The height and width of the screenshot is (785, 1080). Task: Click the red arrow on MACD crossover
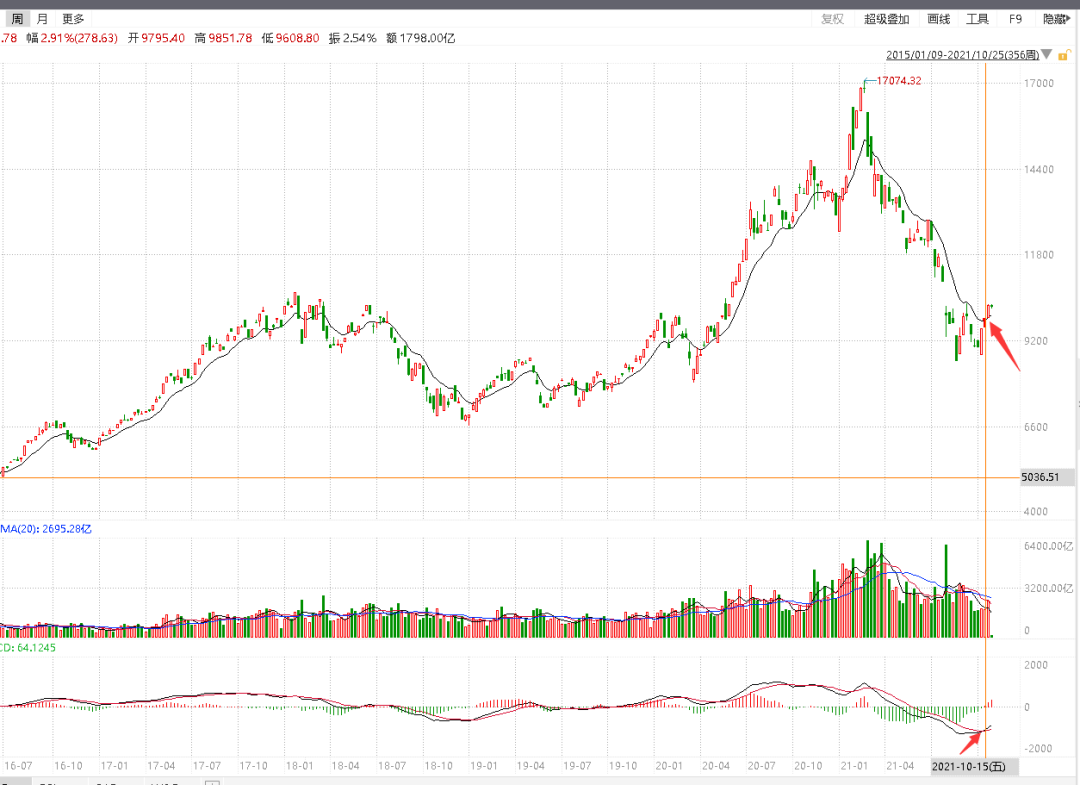(970, 742)
